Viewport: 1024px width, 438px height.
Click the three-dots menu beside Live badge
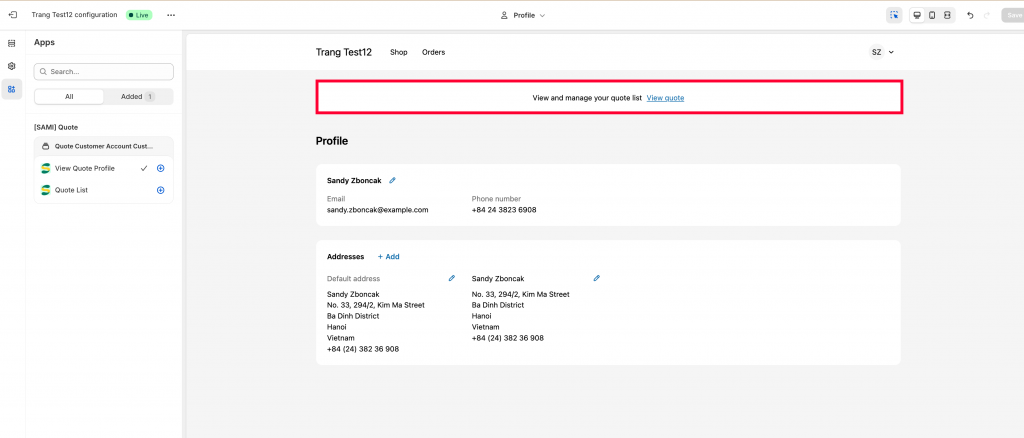click(x=171, y=15)
